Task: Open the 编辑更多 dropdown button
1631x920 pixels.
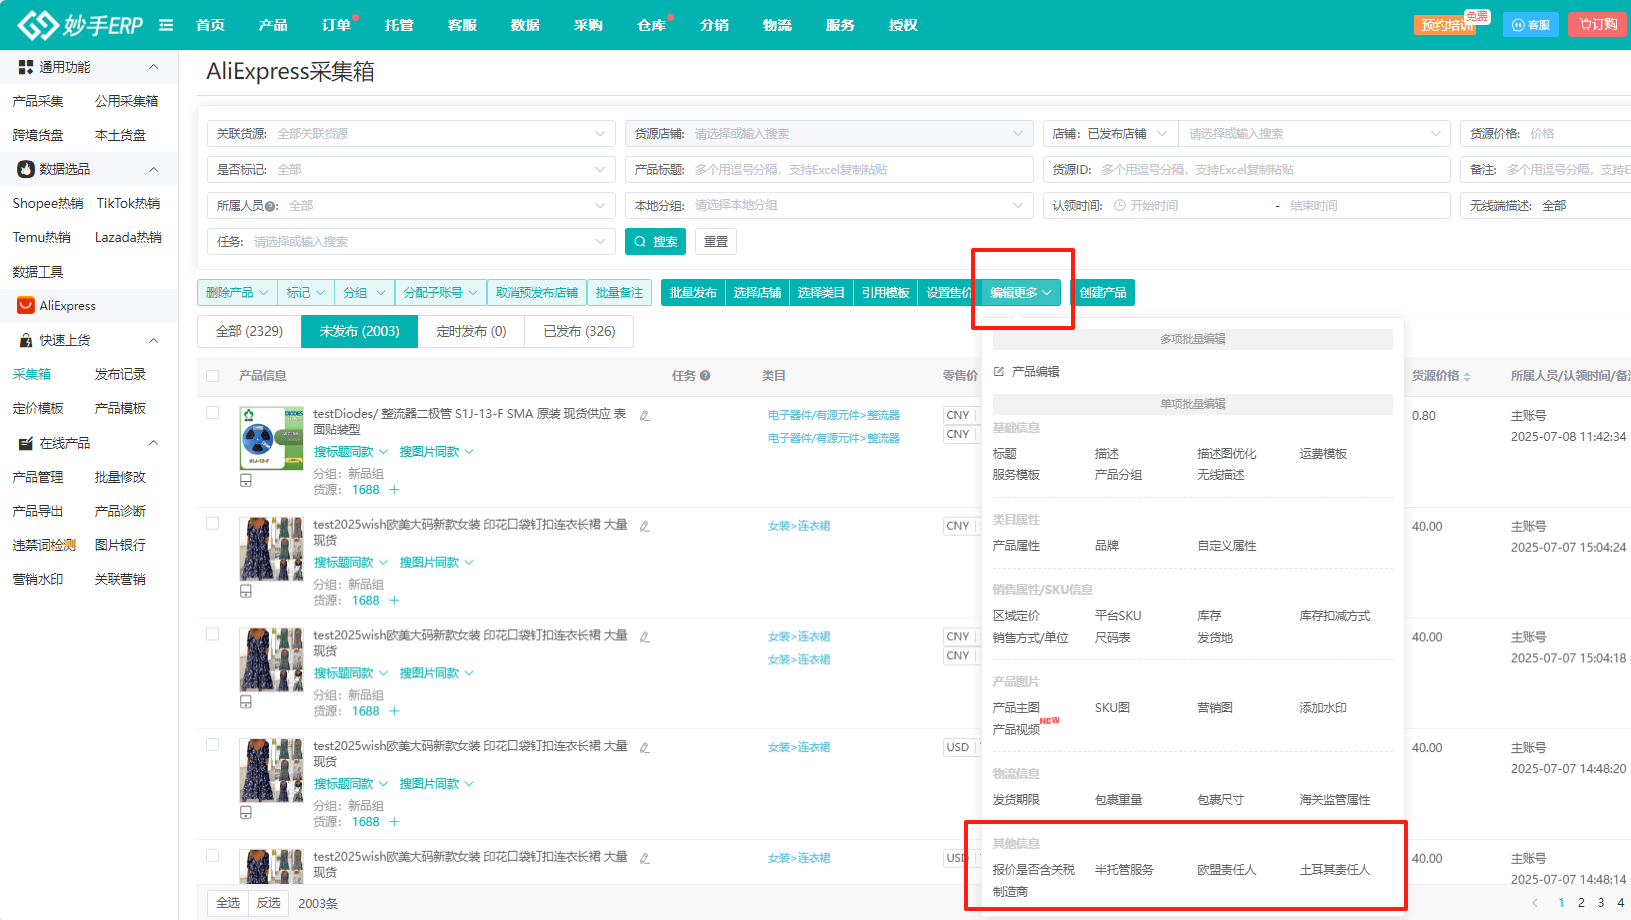Action: [1021, 292]
